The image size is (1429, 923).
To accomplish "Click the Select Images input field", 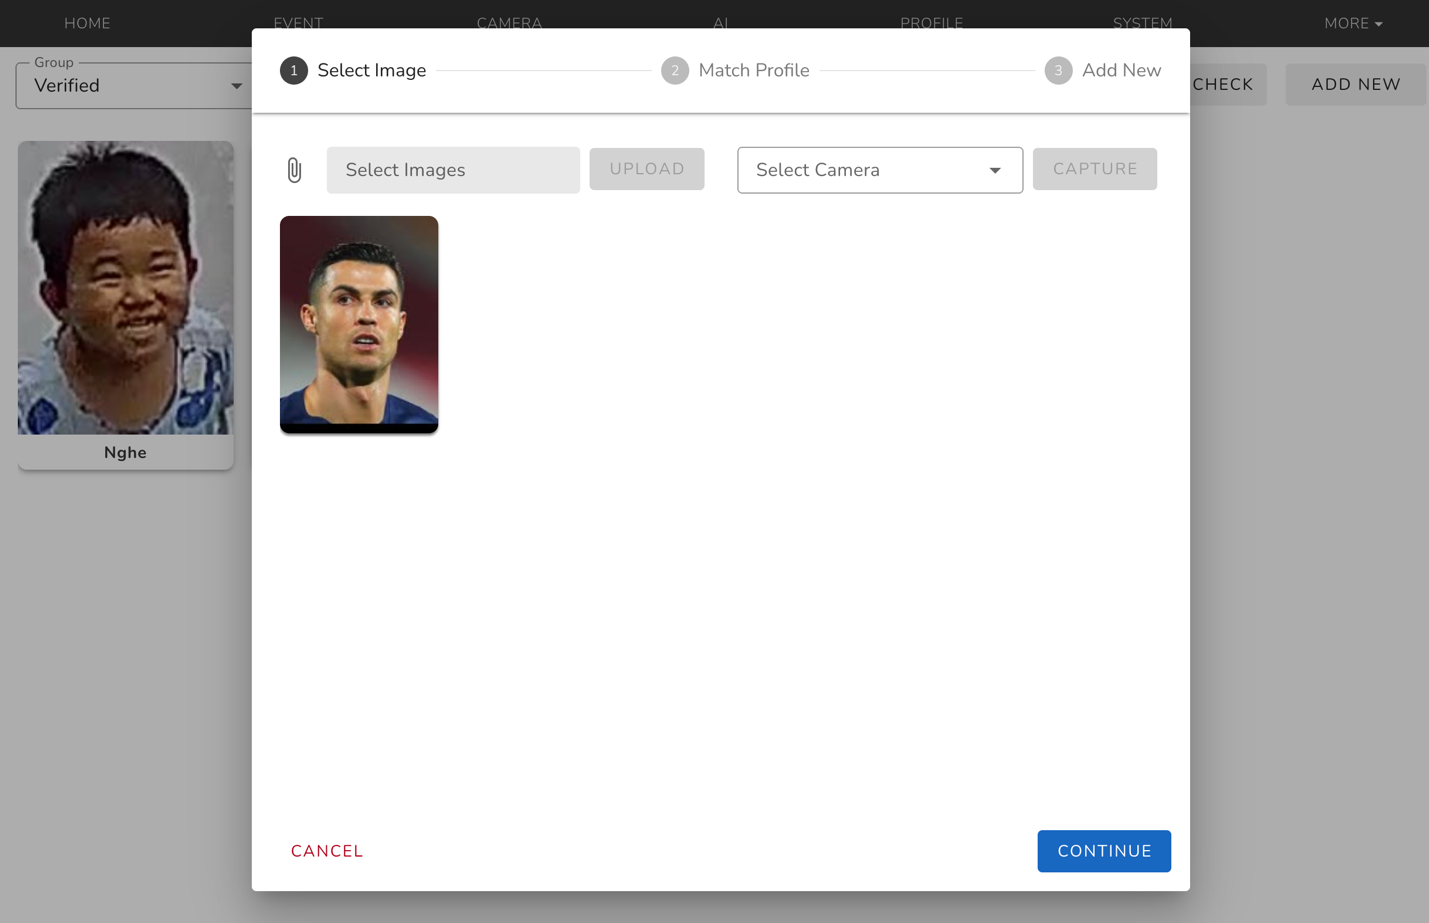I will point(453,170).
